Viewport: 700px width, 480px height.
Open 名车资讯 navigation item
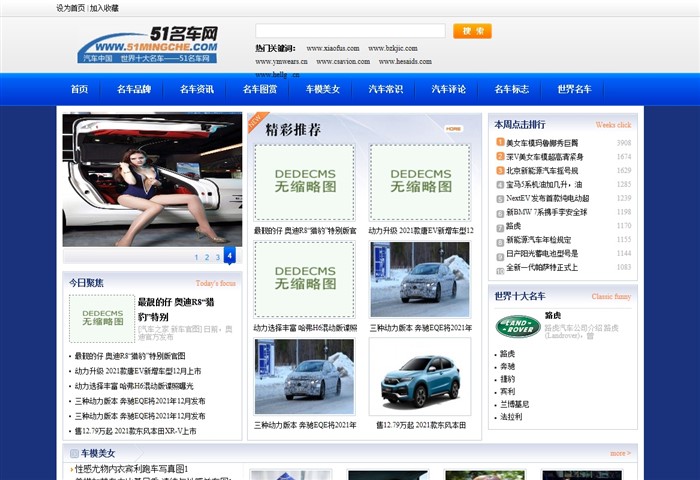pyautogui.click(x=197, y=89)
